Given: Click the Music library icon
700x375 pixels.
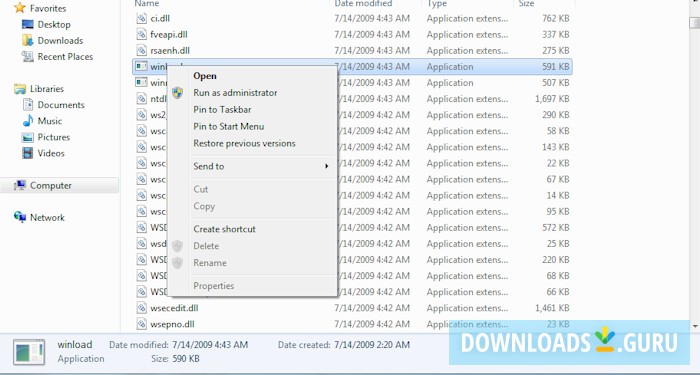Looking at the screenshot, I should [x=28, y=121].
